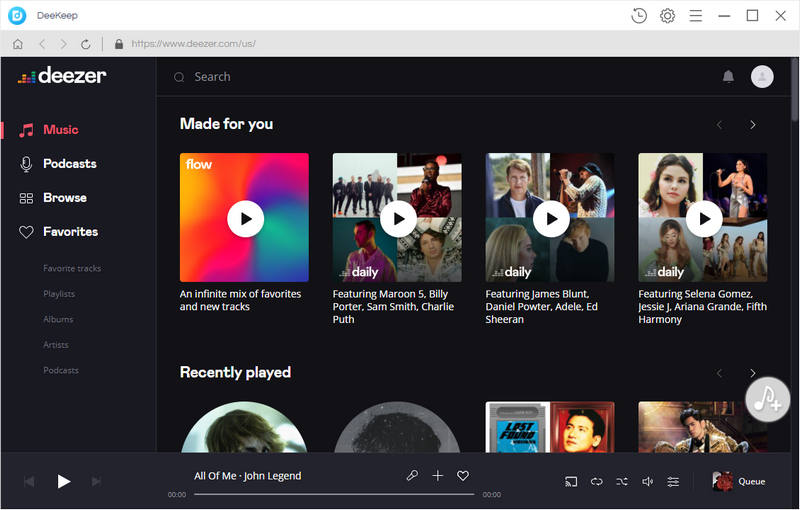Click the browser home icon
The height and width of the screenshot is (510, 800).
tap(18, 44)
